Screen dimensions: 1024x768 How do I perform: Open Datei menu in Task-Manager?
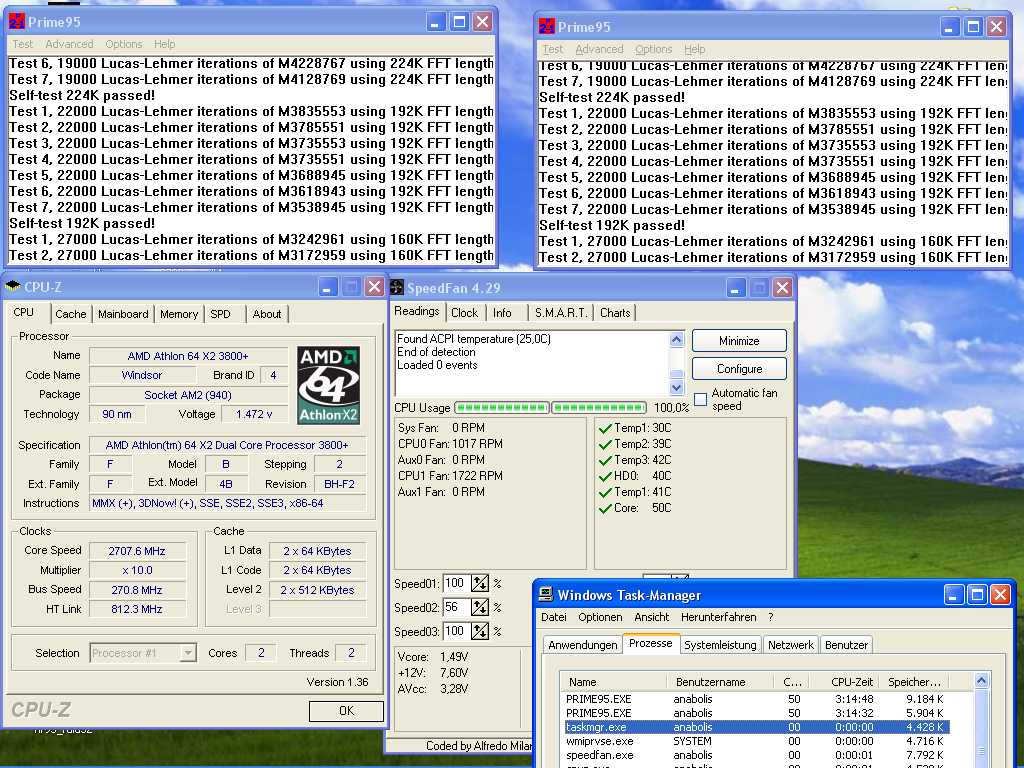553,617
